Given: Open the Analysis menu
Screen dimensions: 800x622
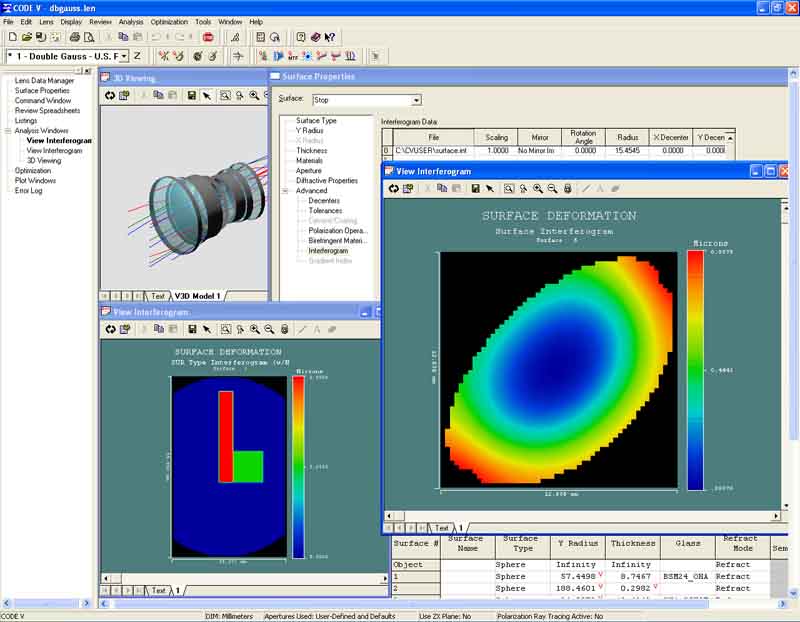Looking at the screenshot, I should click(131, 21).
